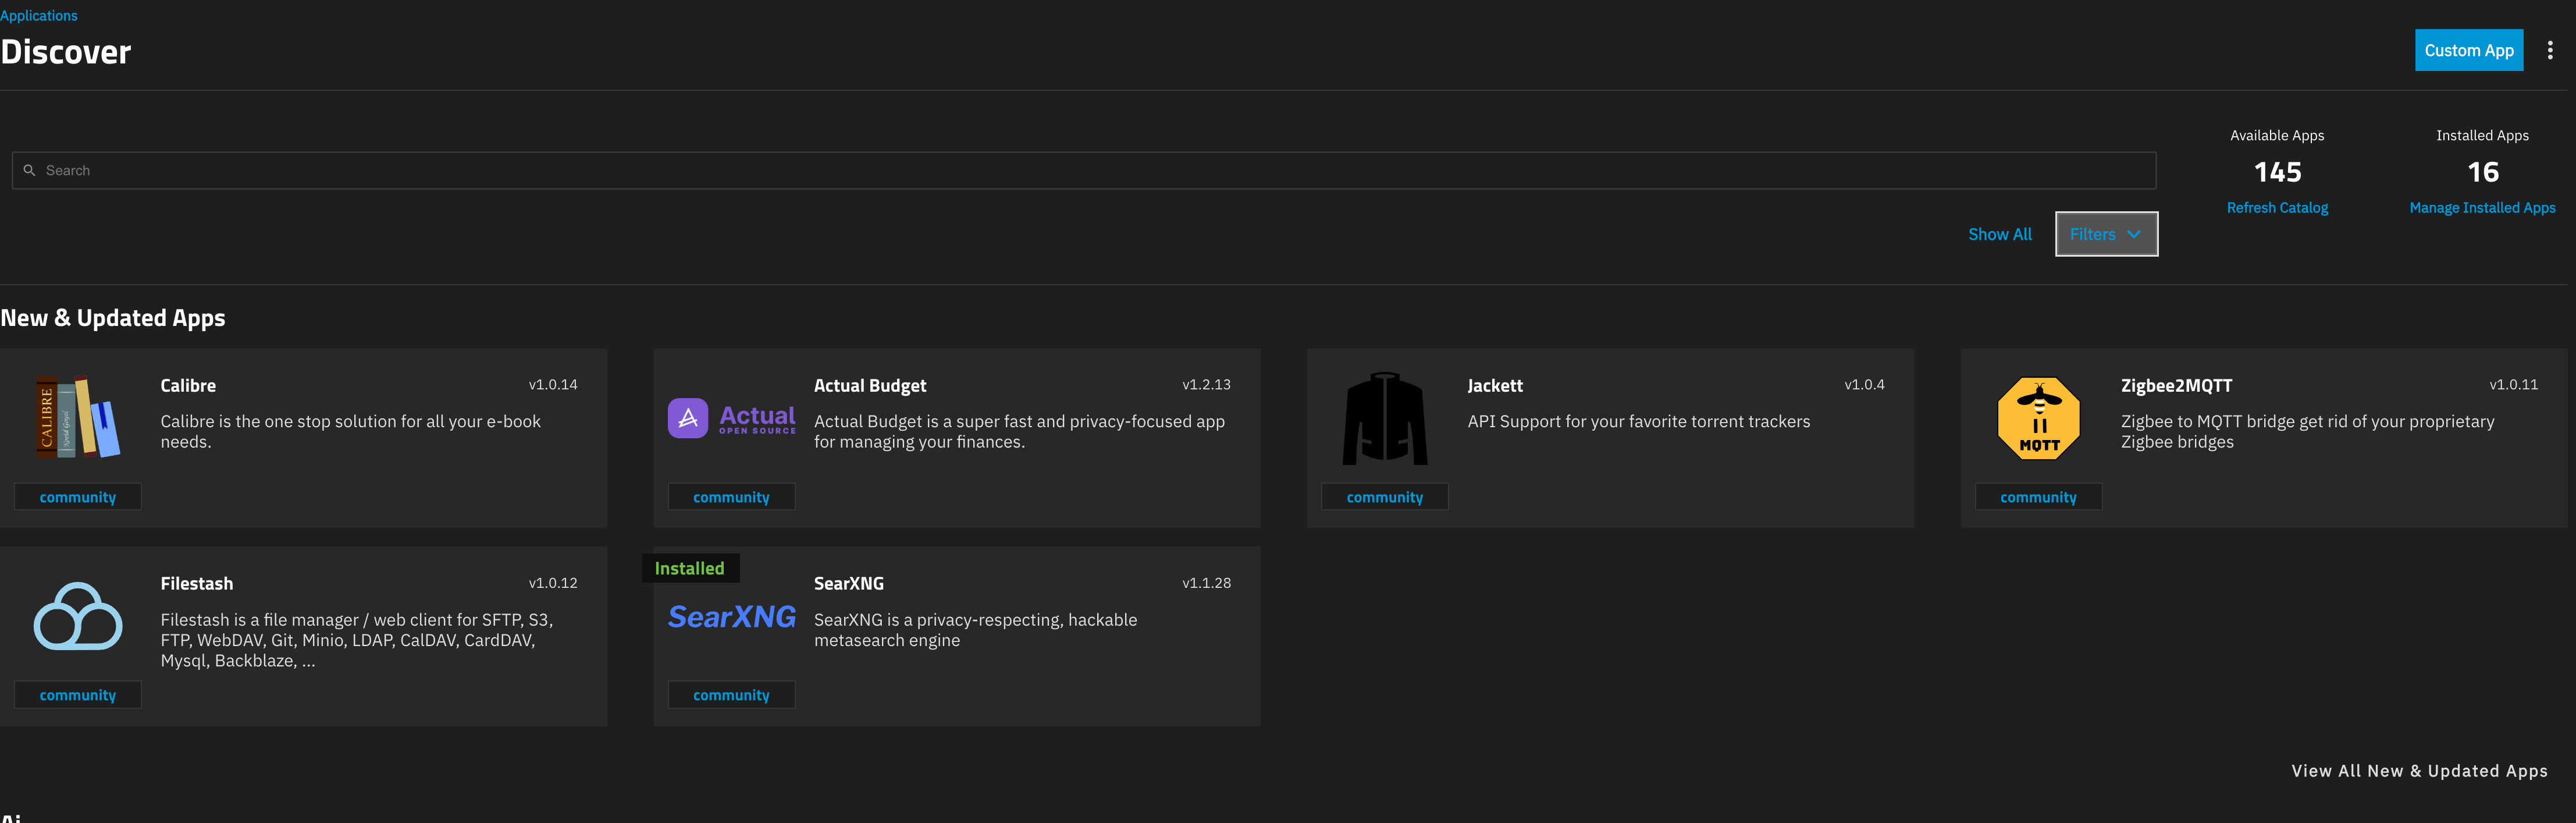Image resolution: width=2576 pixels, height=823 pixels.
Task: Click Jackett description about torrent trackers
Action: click(1638, 422)
